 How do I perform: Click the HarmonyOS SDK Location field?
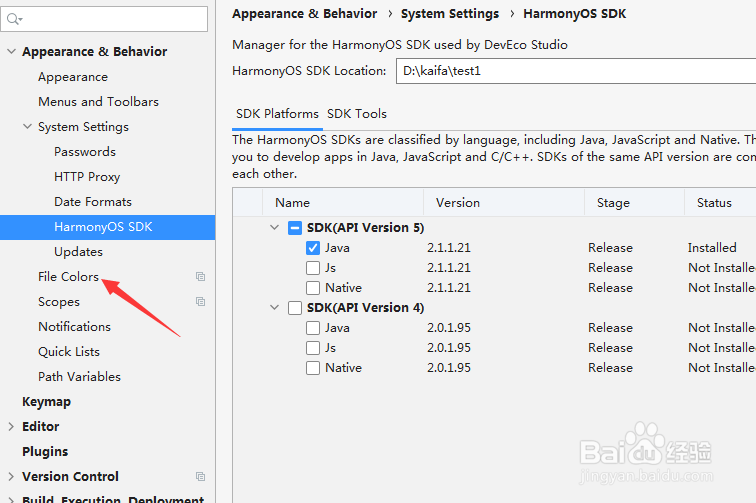click(575, 71)
